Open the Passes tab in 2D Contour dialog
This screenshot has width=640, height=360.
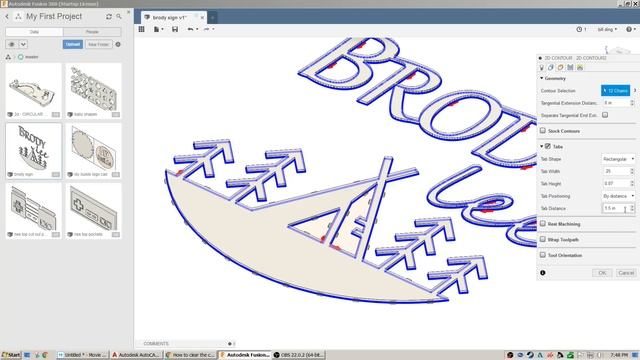tap(570, 67)
